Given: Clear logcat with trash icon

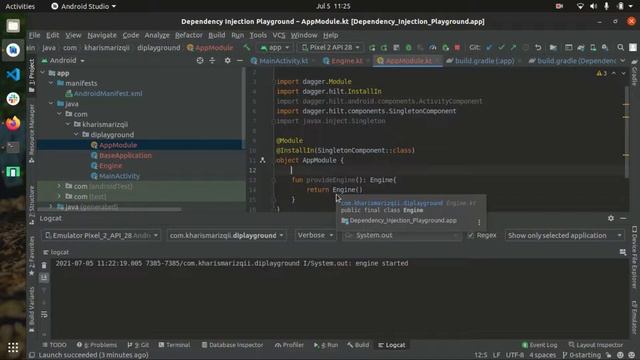Looking at the screenshot, I should pos(44,265).
